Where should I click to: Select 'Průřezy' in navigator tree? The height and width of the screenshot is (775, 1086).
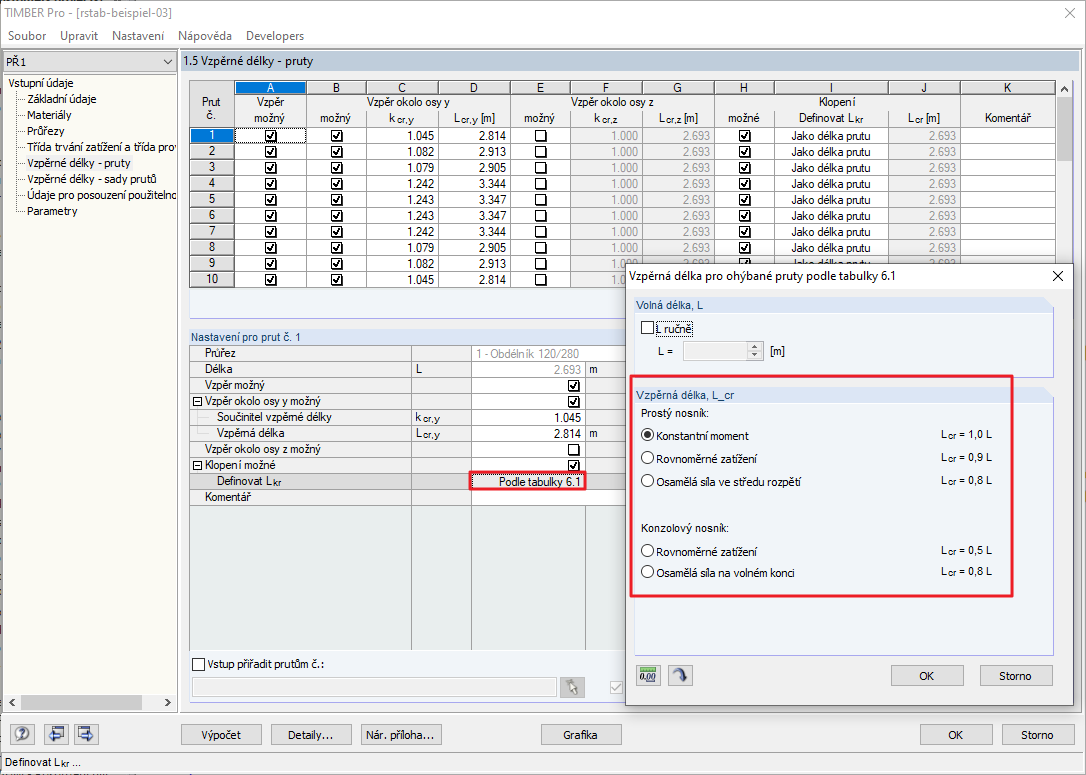click(x=46, y=131)
